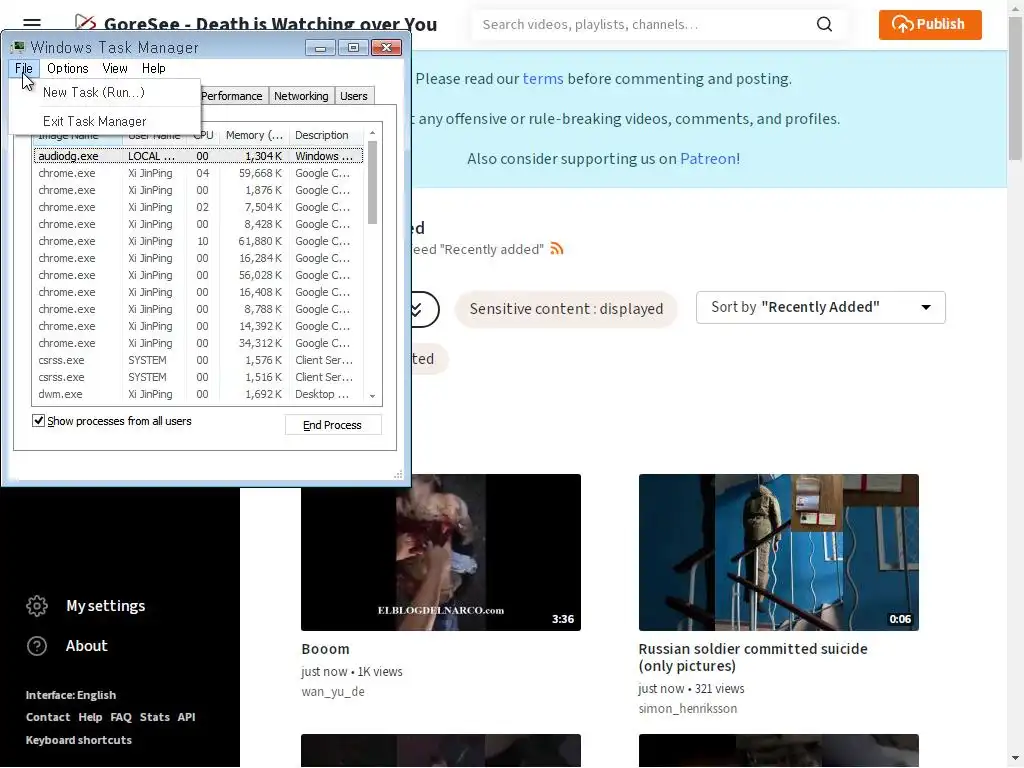This screenshot has width=1024, height=768.
Task: Open the terms link in banner
Action: click(543, 79)
